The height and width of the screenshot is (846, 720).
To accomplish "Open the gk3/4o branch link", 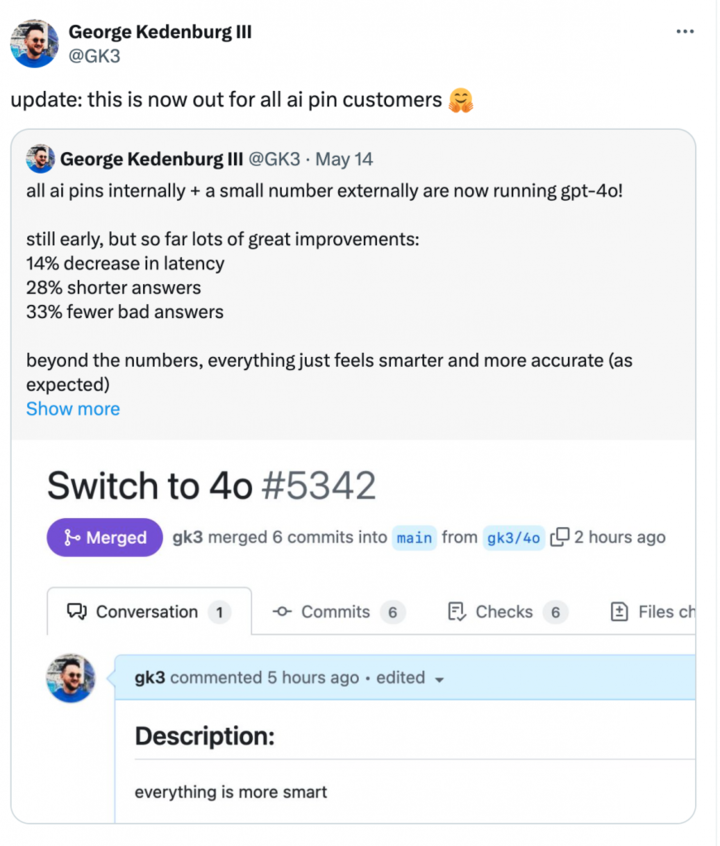I will (513, 537).
